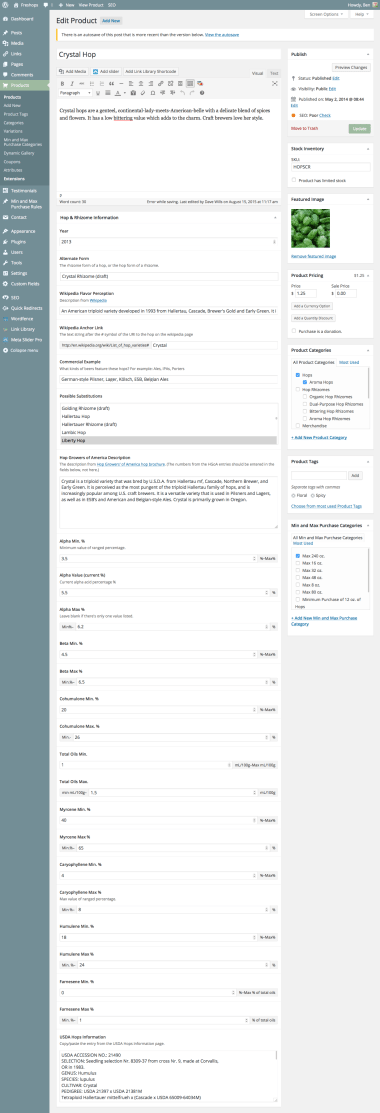Switch to the Visual editor tab

[258, 73]
